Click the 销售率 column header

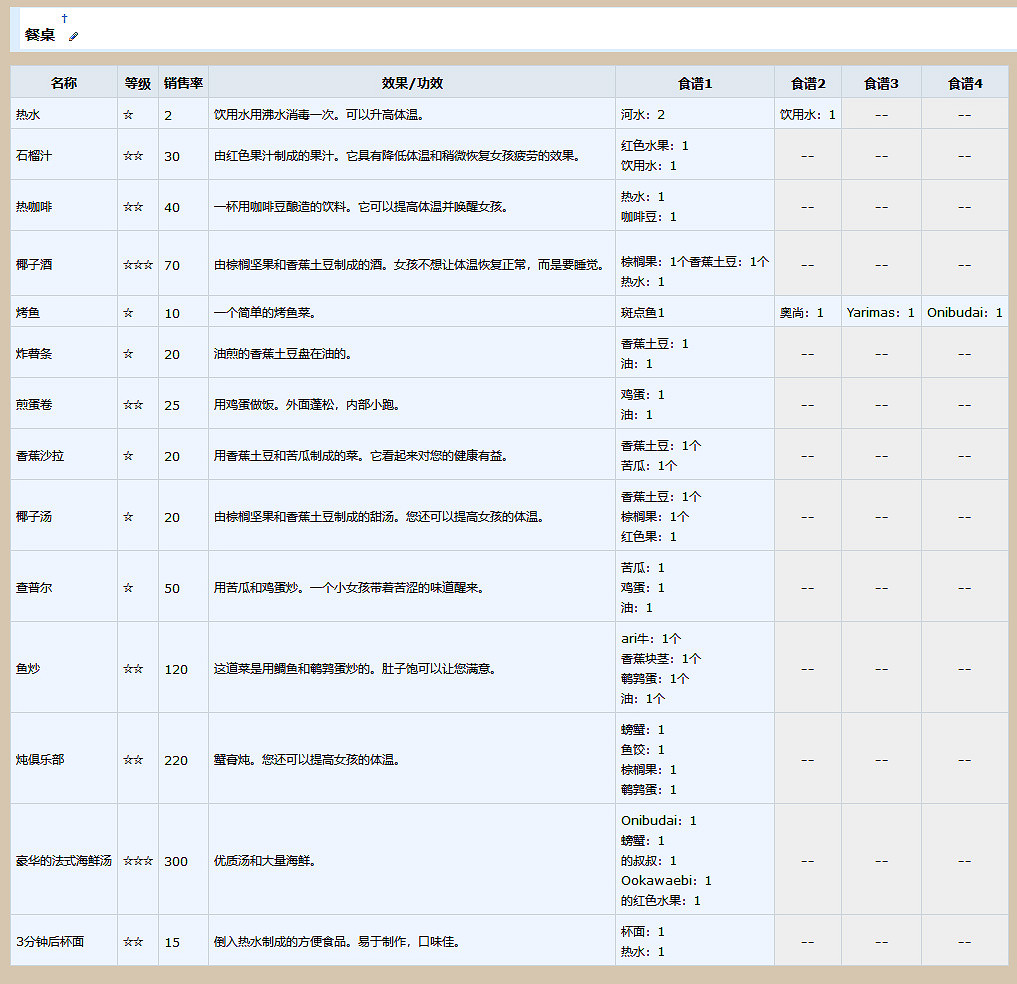pos(181,82)
